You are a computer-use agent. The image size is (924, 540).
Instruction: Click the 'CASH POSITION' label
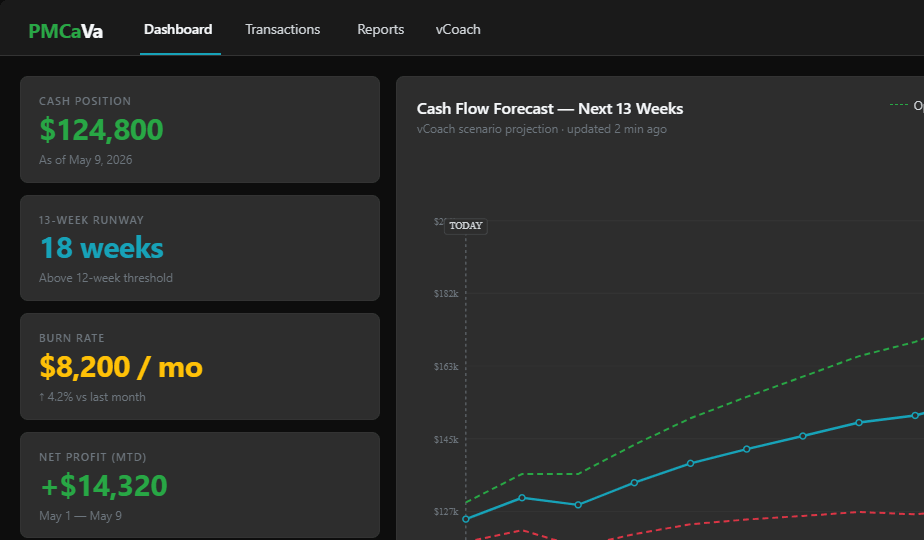click(85, 101)
